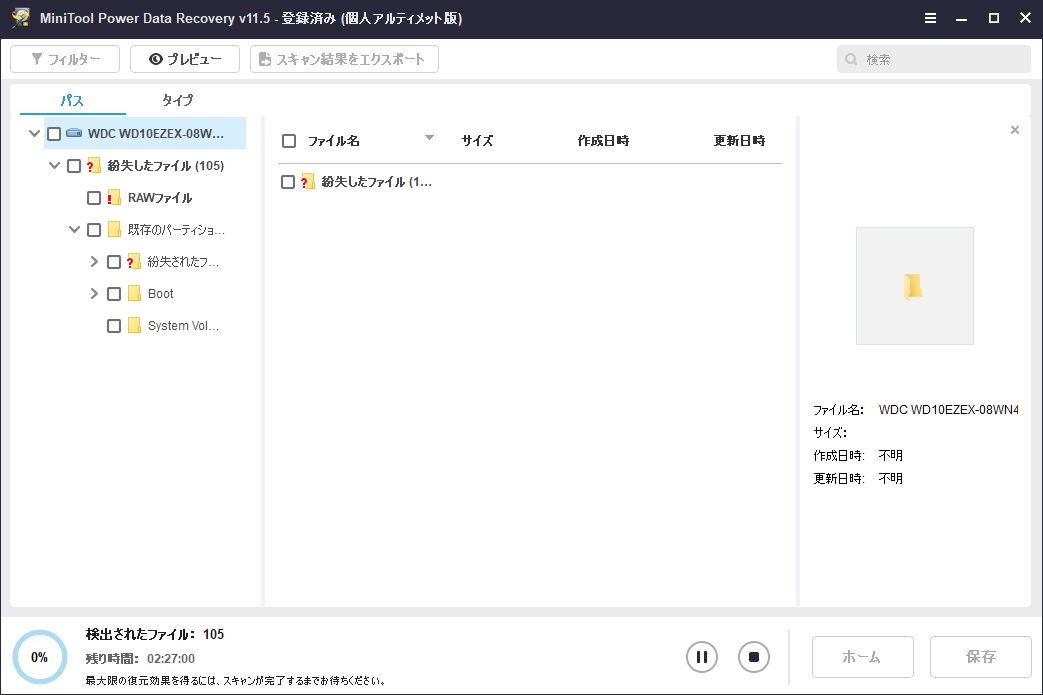
Task: Collapse the 既存のパーティション node
Action: click(x=75, y=230)
